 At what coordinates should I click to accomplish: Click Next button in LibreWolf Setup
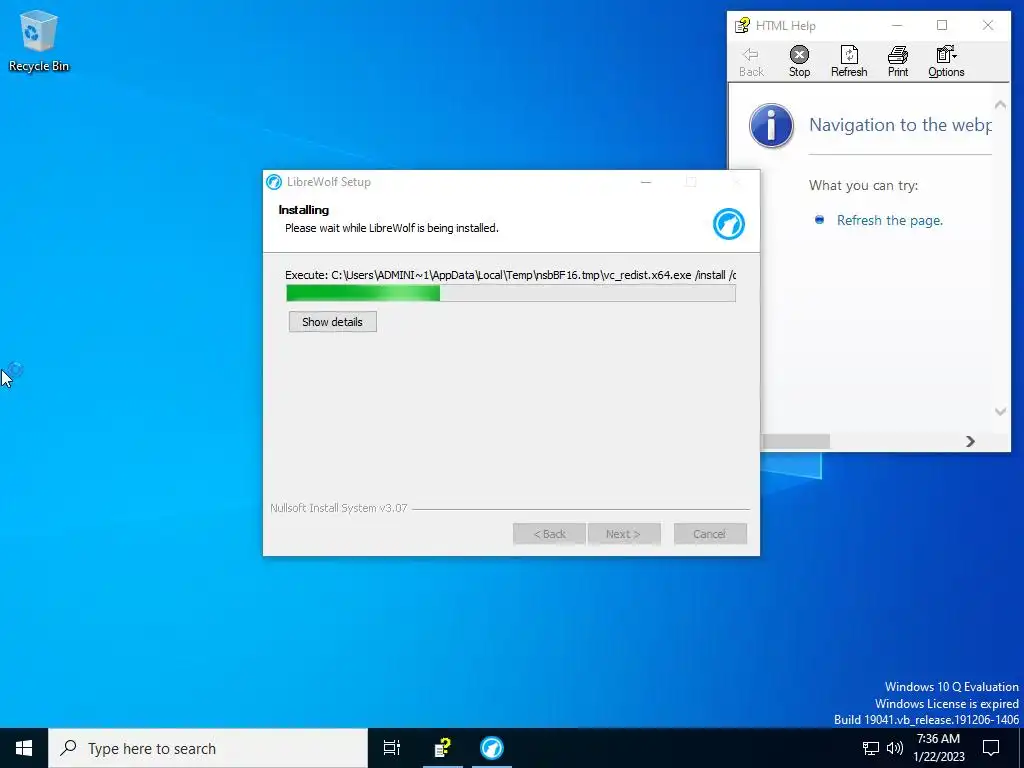624,534
